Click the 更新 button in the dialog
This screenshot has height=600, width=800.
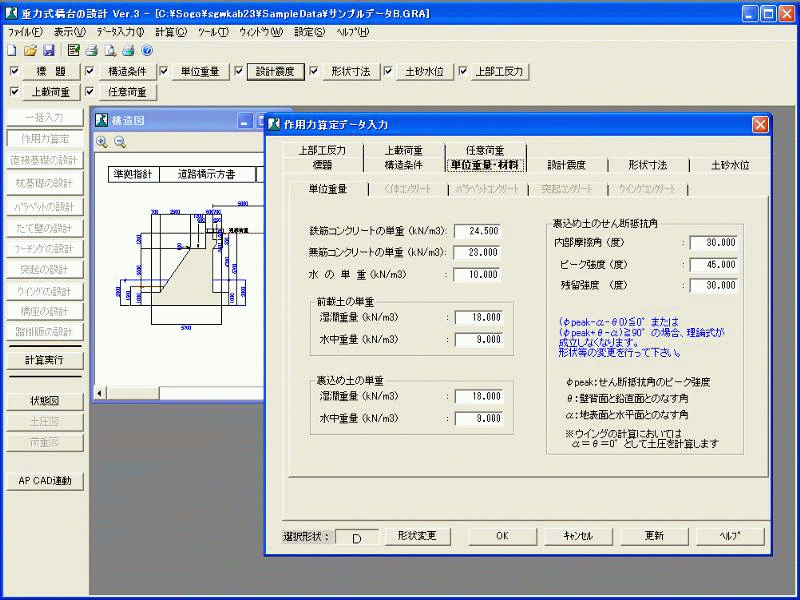(652, 536)
